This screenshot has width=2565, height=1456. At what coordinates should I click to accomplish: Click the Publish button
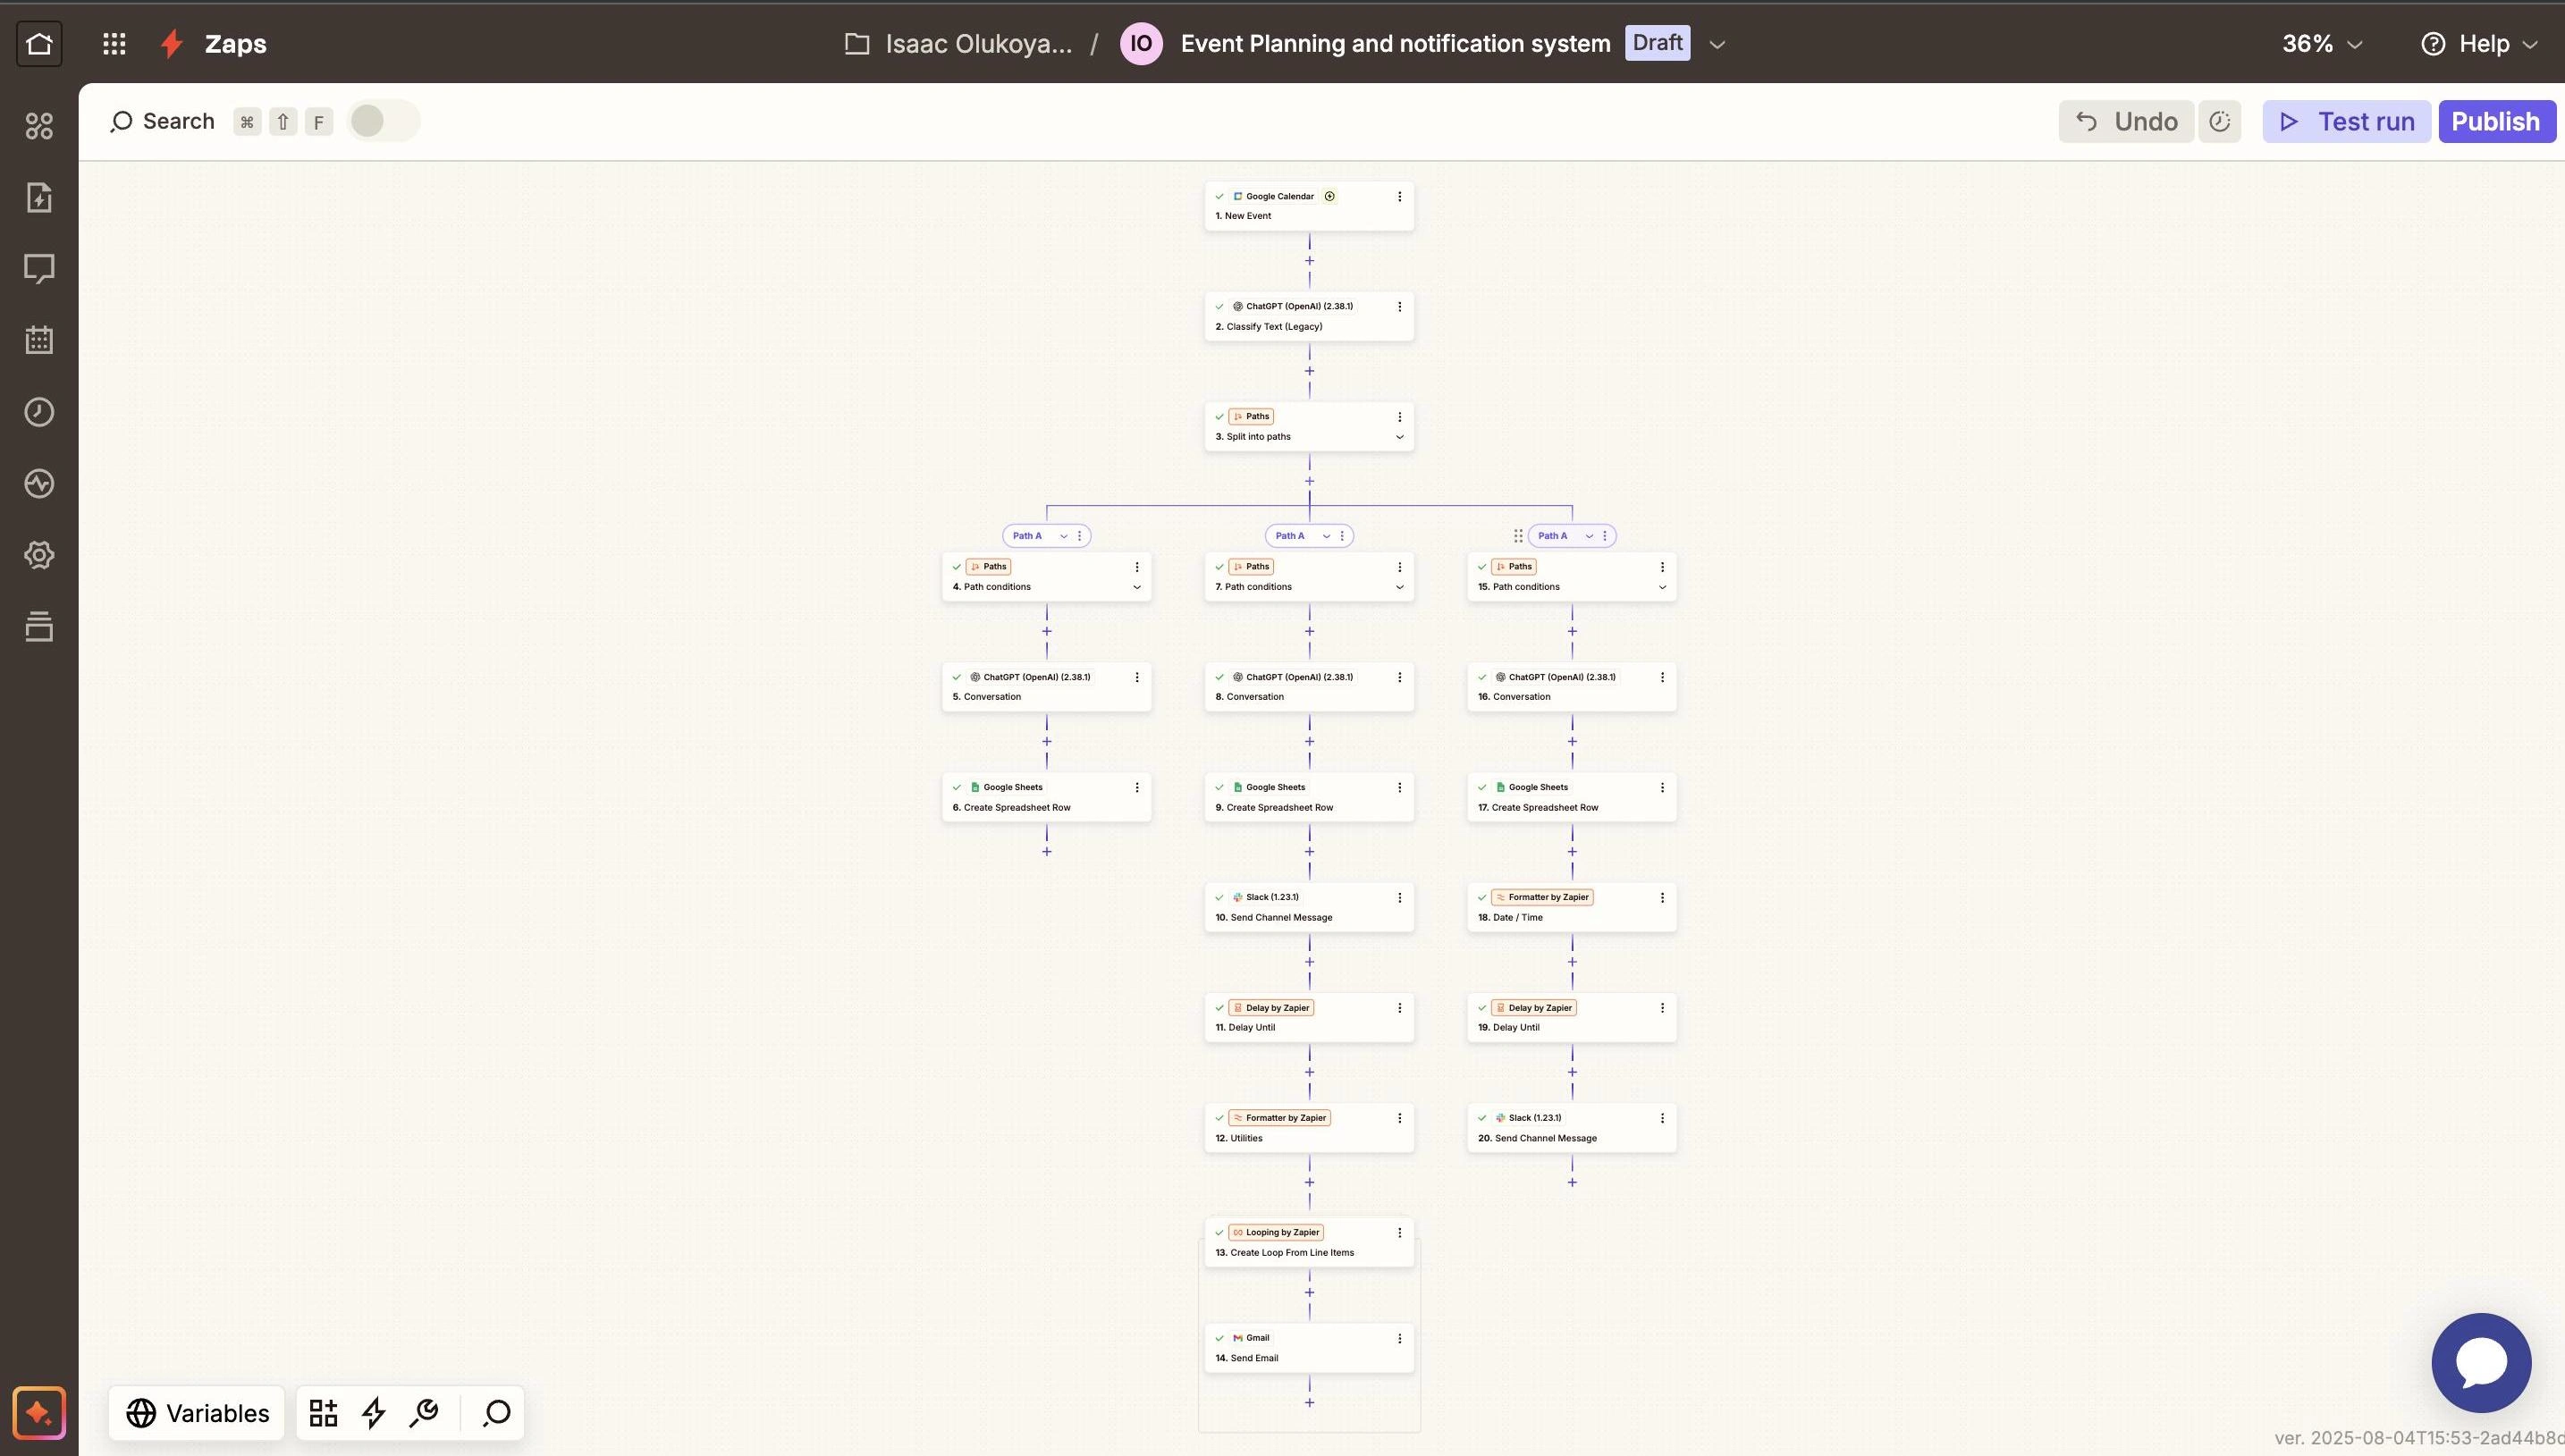click(2496, 122)
